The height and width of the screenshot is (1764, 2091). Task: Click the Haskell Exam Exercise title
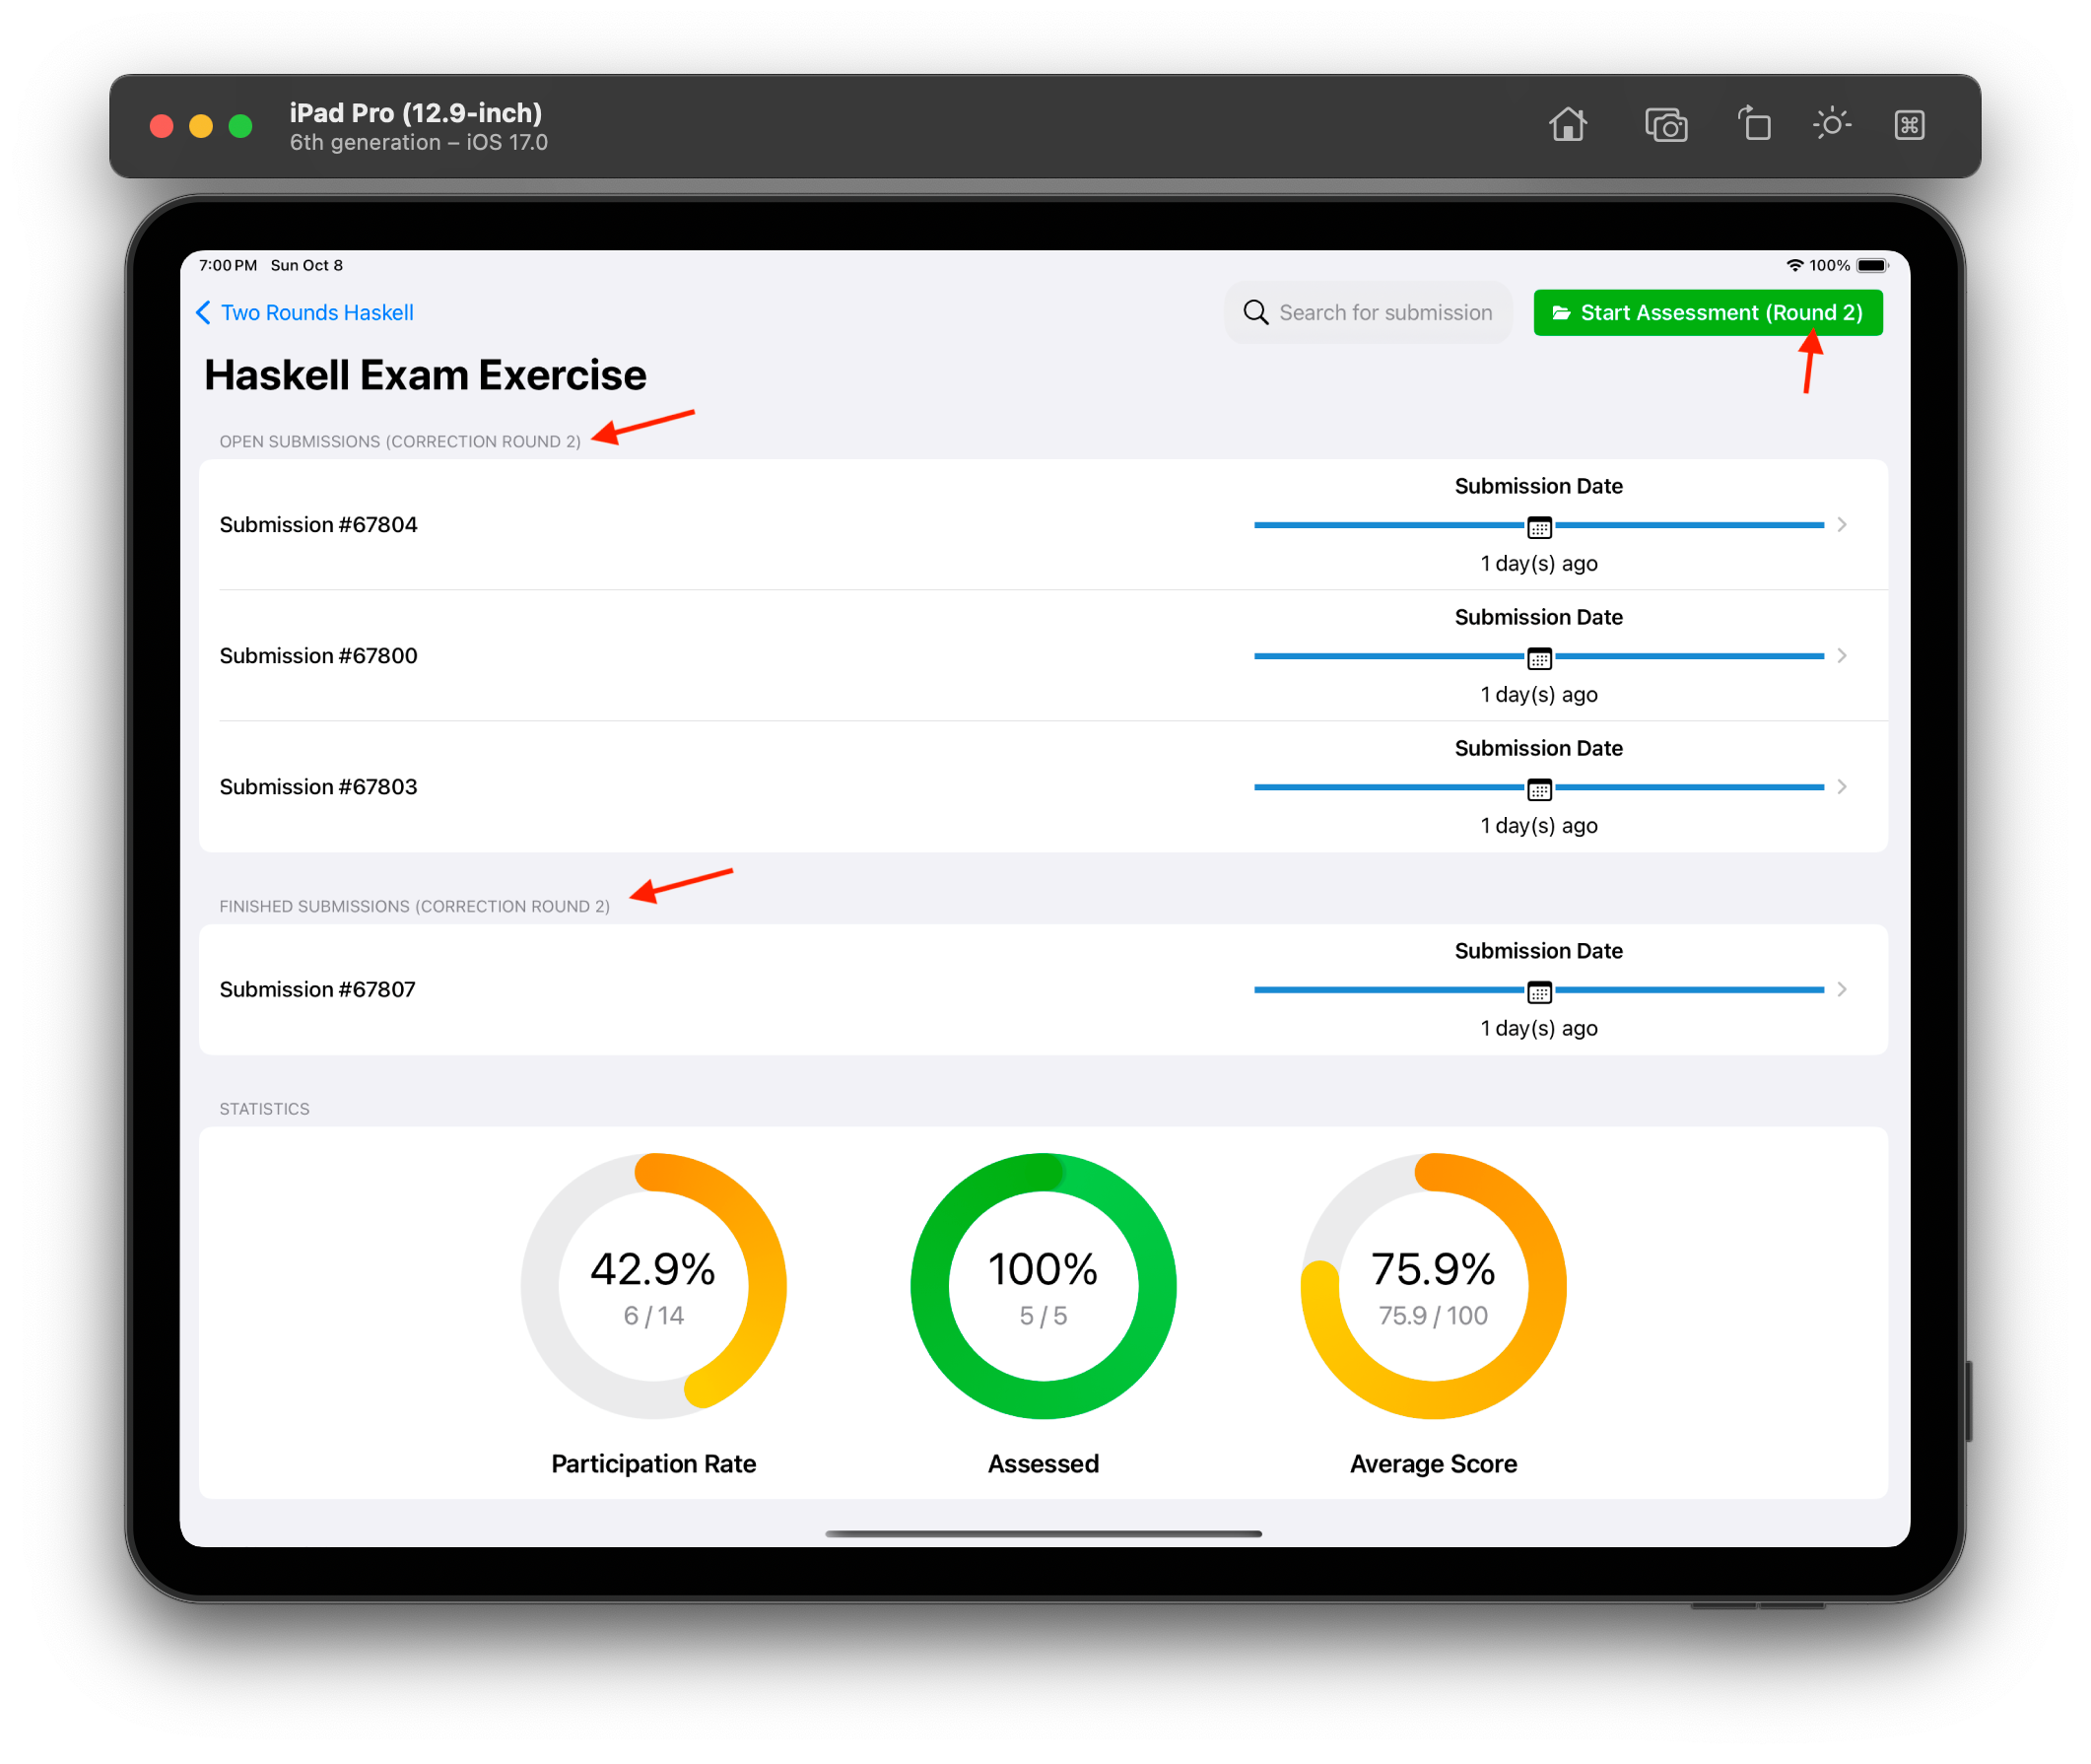click(x=425, y=375)
